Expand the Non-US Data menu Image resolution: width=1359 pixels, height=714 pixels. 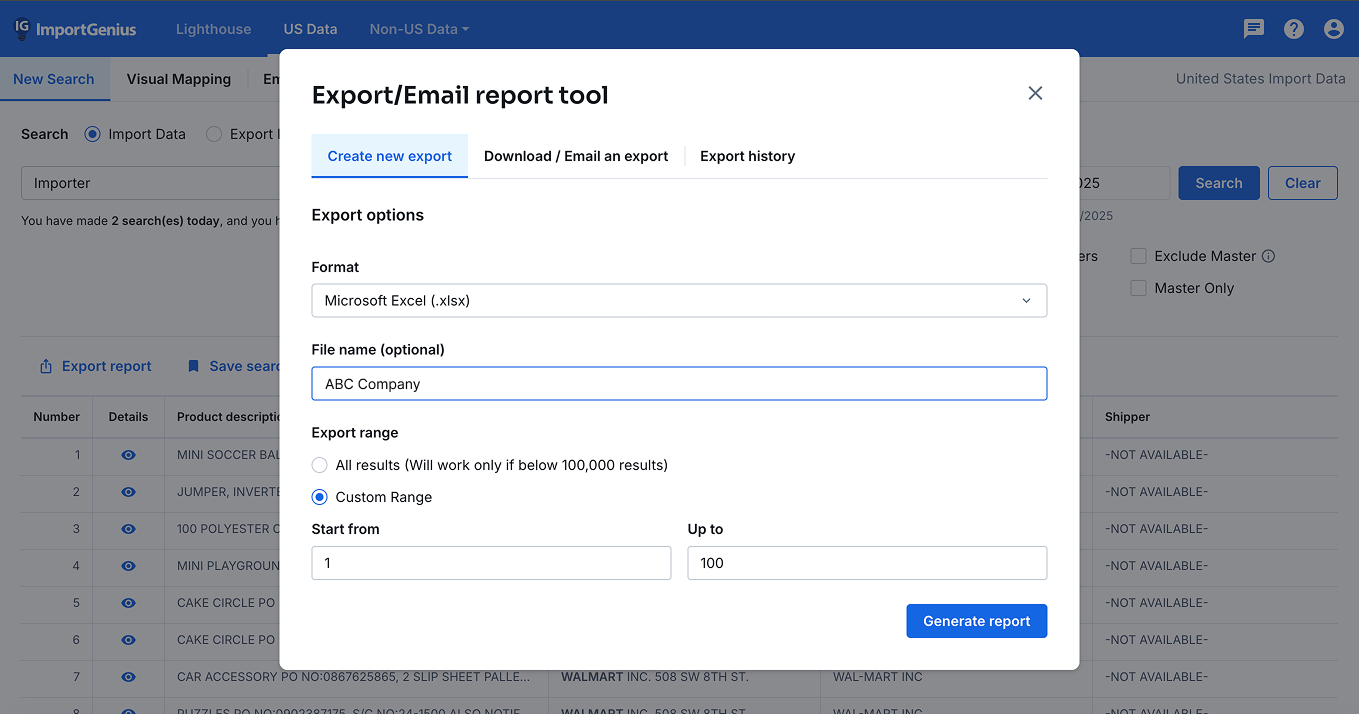(418, 29)
